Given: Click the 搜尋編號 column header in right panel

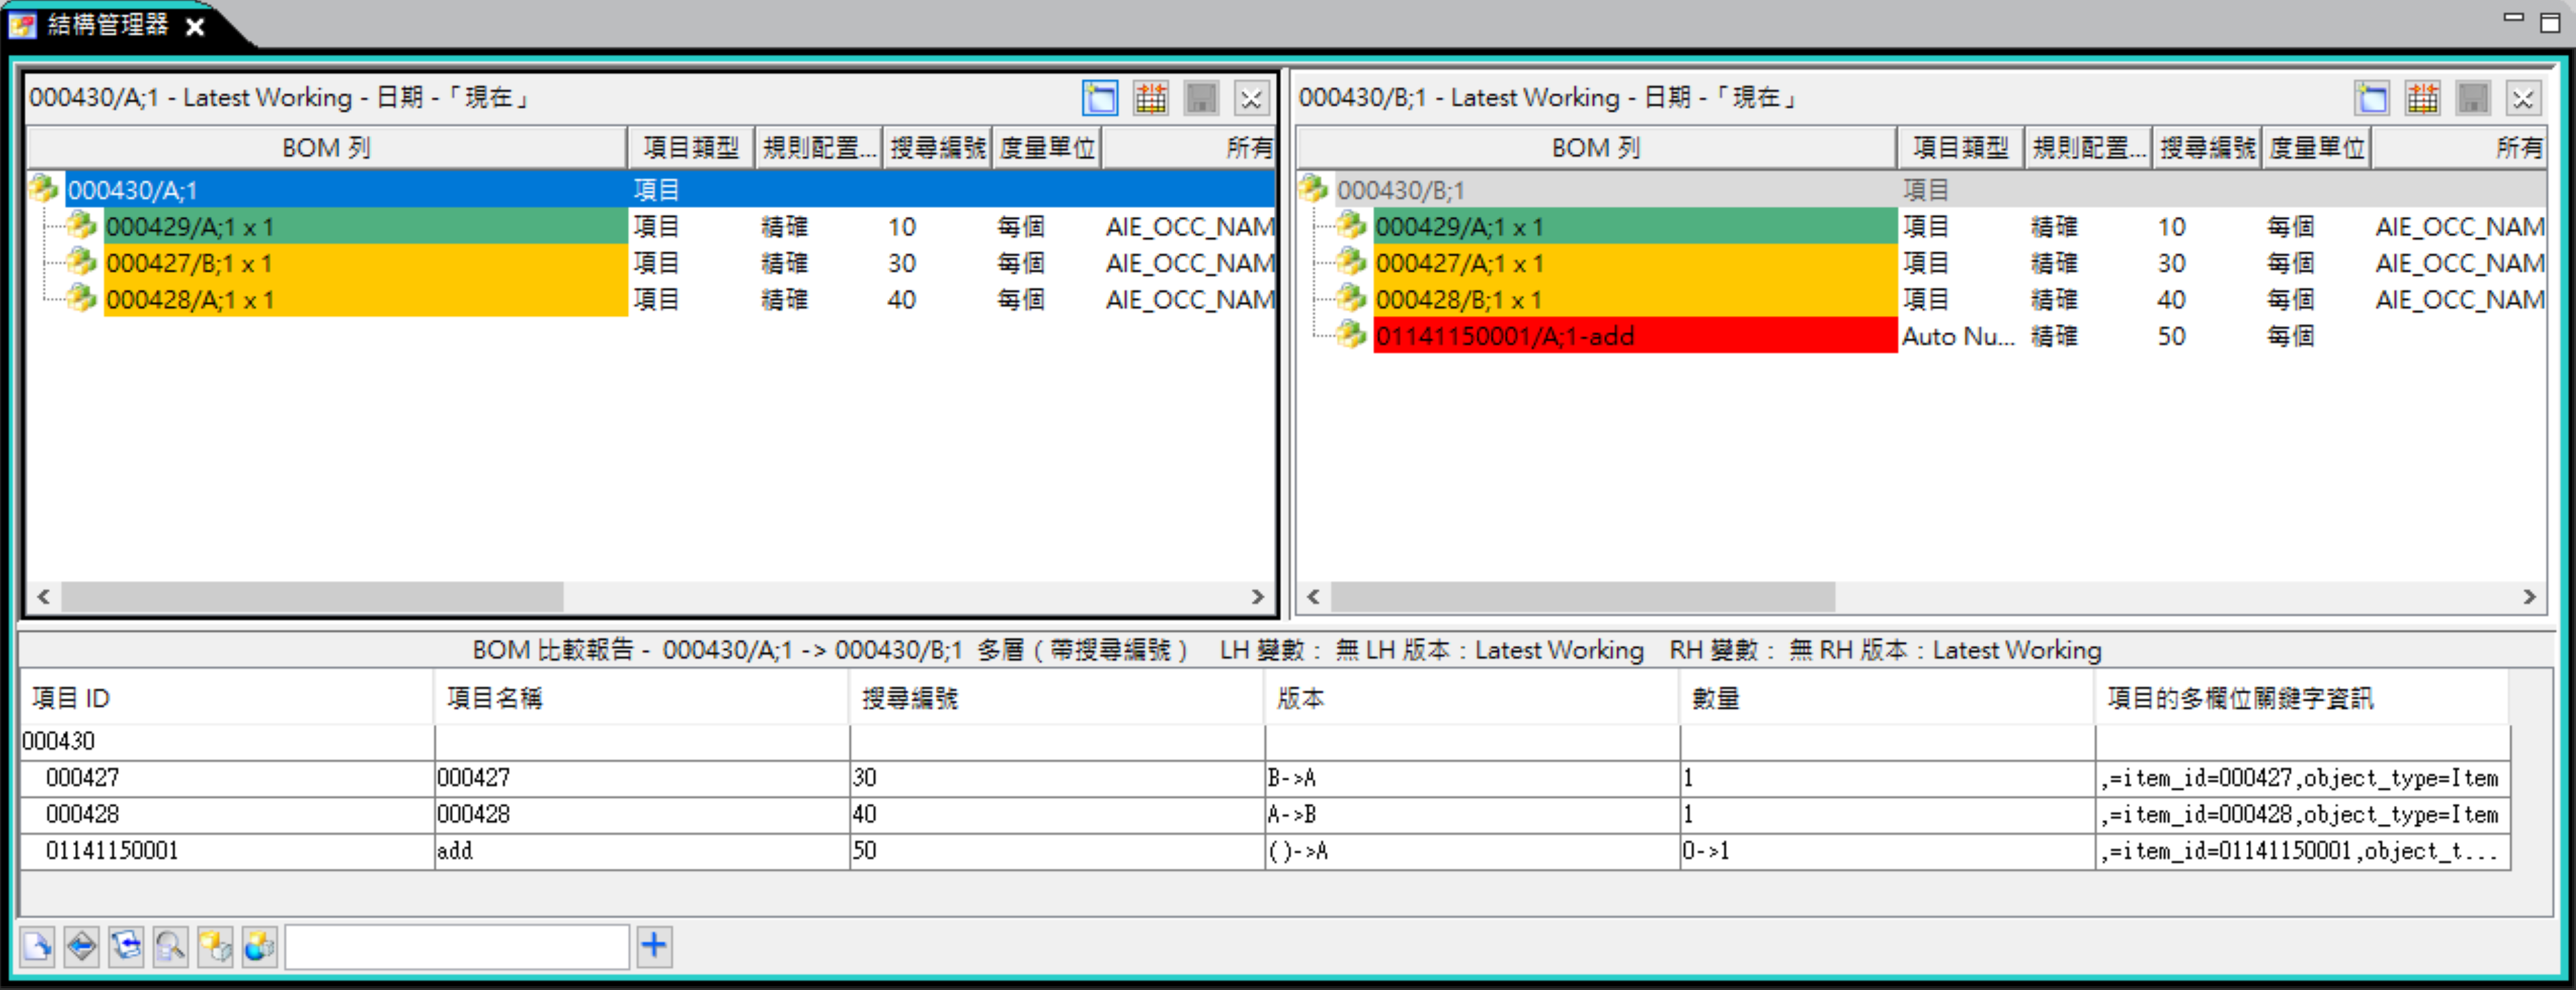Looking at the screenshot, I should (2207, 148).
